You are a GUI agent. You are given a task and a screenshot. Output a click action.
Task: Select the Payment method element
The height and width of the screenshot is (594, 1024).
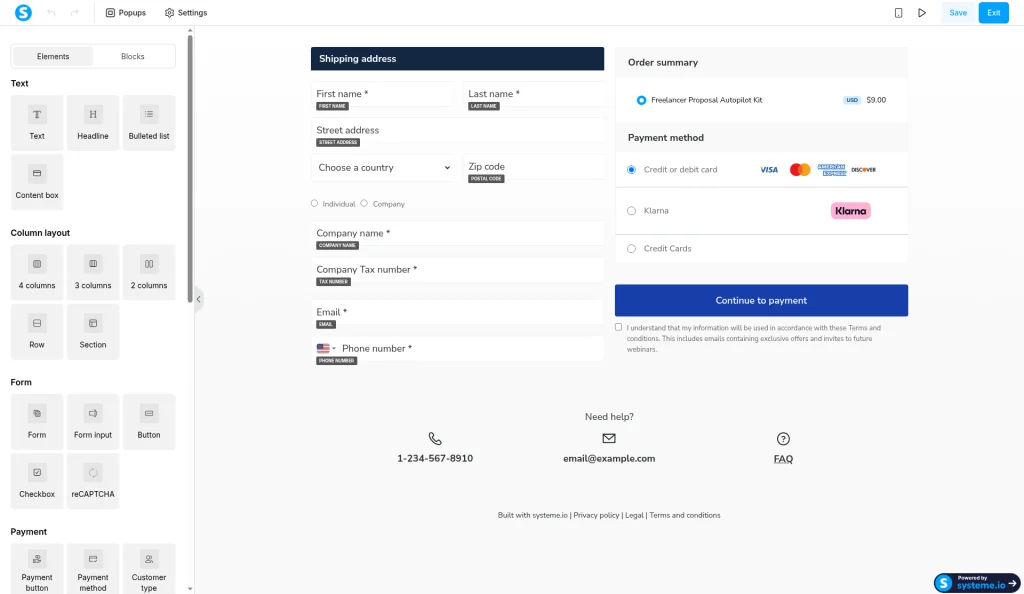(93, 569)
